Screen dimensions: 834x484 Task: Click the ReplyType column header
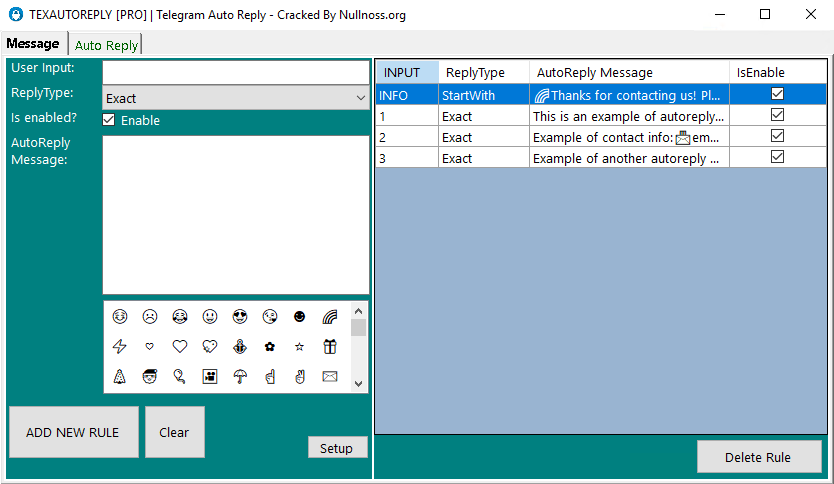click(484, 72)
